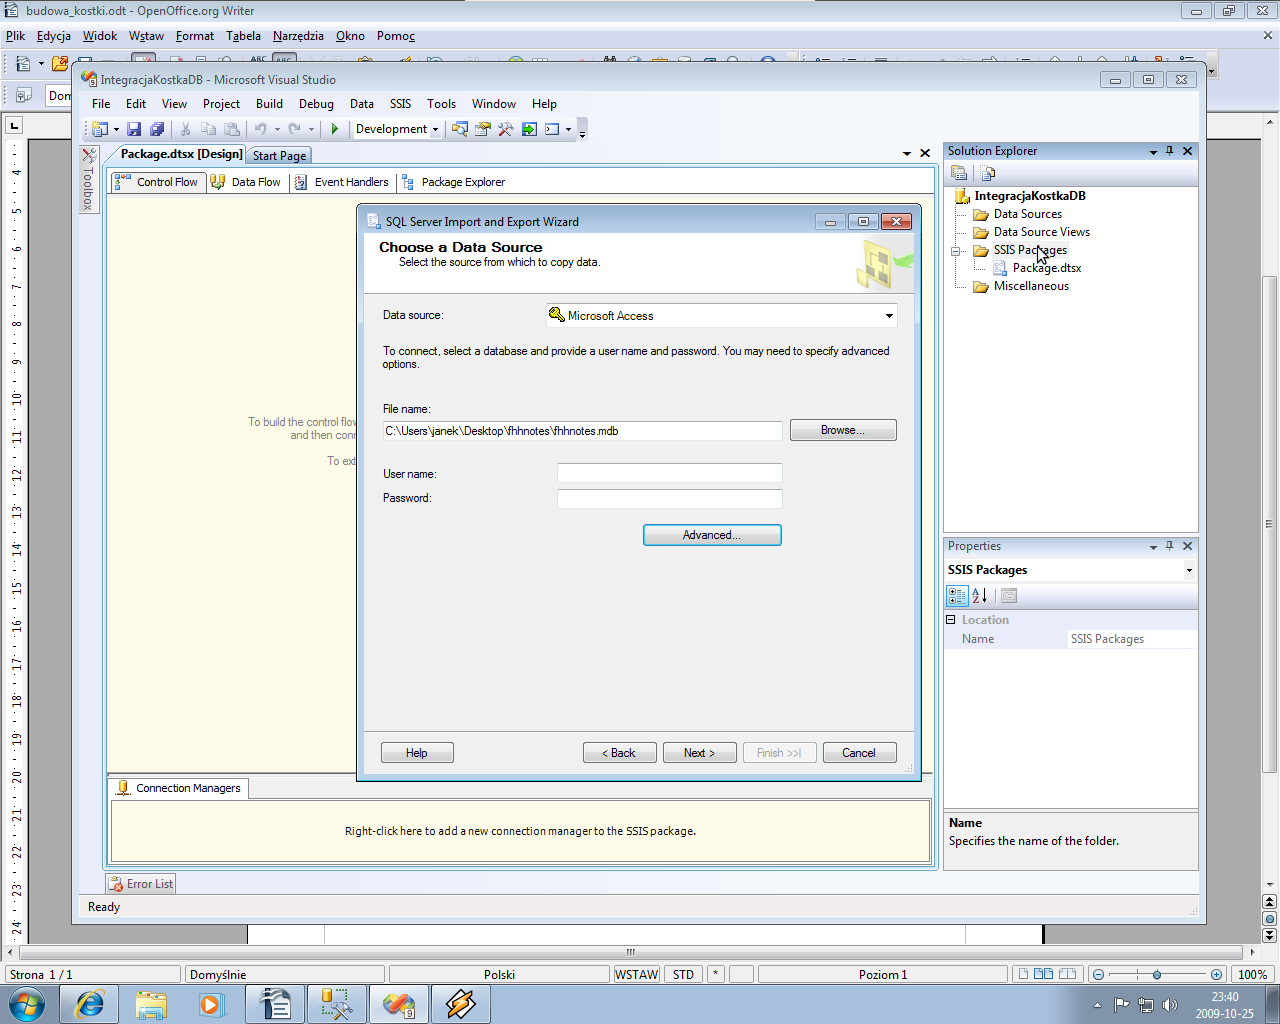
Task: Open Properties Window toolbar icon
Action: (x=483, y=129)
